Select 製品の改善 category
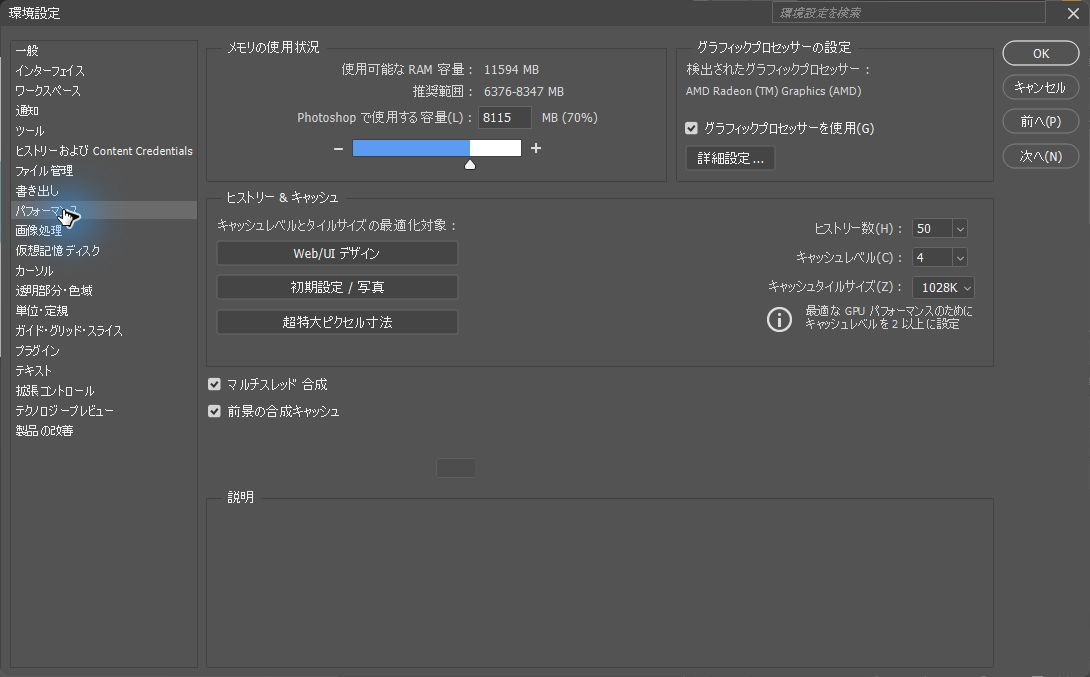 tap(104, 431)
